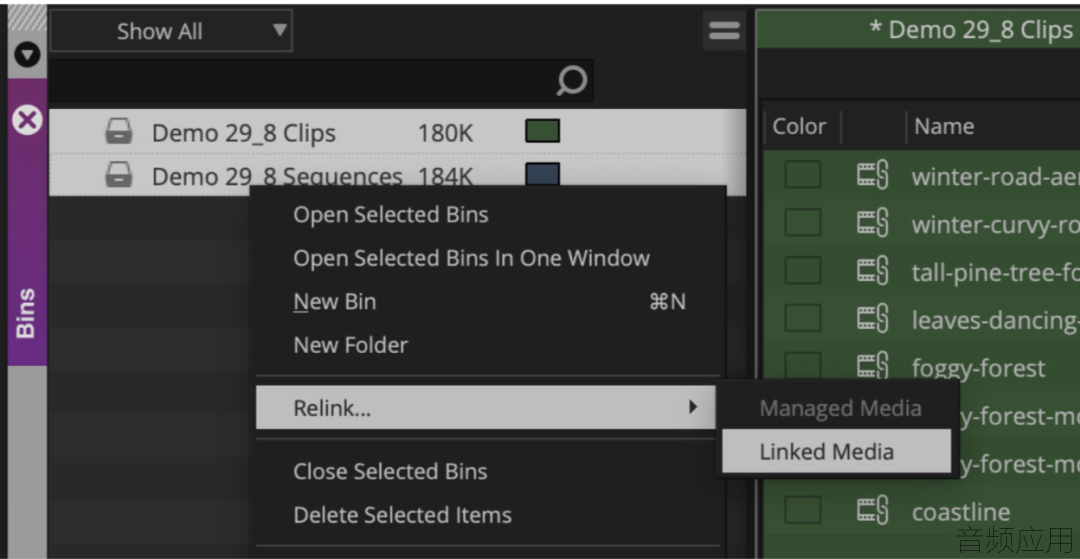Click the Demo 29_8 Clips bin icon
The image size is (1080, 559).
(119, 131)
